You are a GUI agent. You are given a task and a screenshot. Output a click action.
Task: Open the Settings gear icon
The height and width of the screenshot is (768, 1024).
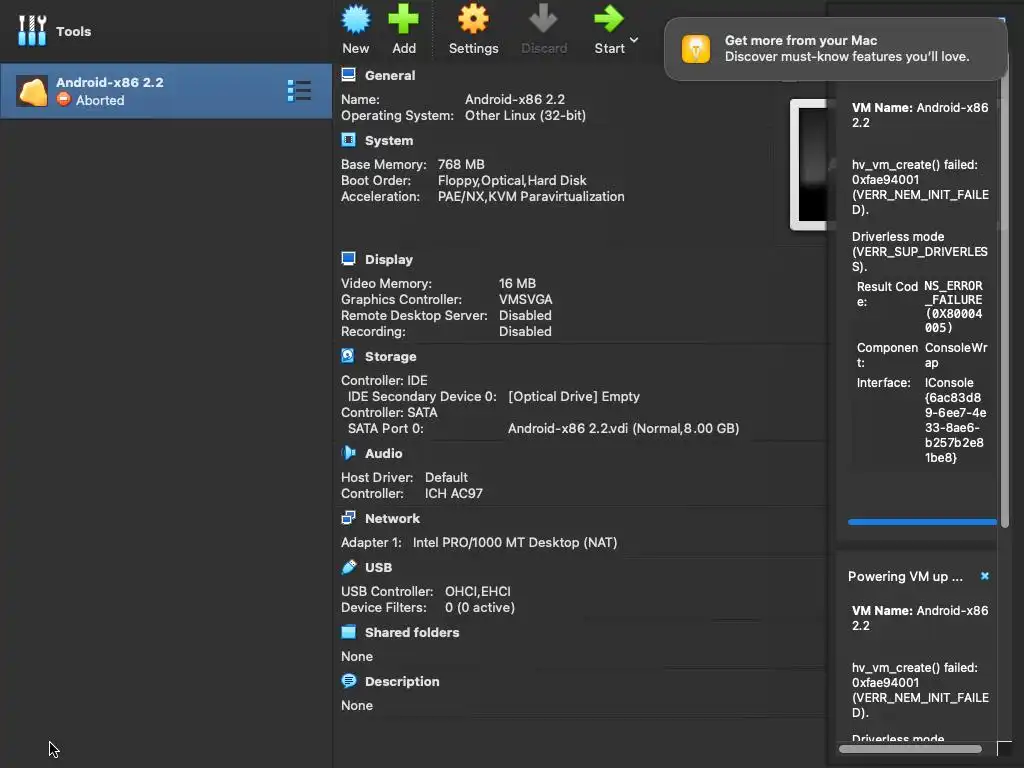pyautogui.click(x=473, y=20)
